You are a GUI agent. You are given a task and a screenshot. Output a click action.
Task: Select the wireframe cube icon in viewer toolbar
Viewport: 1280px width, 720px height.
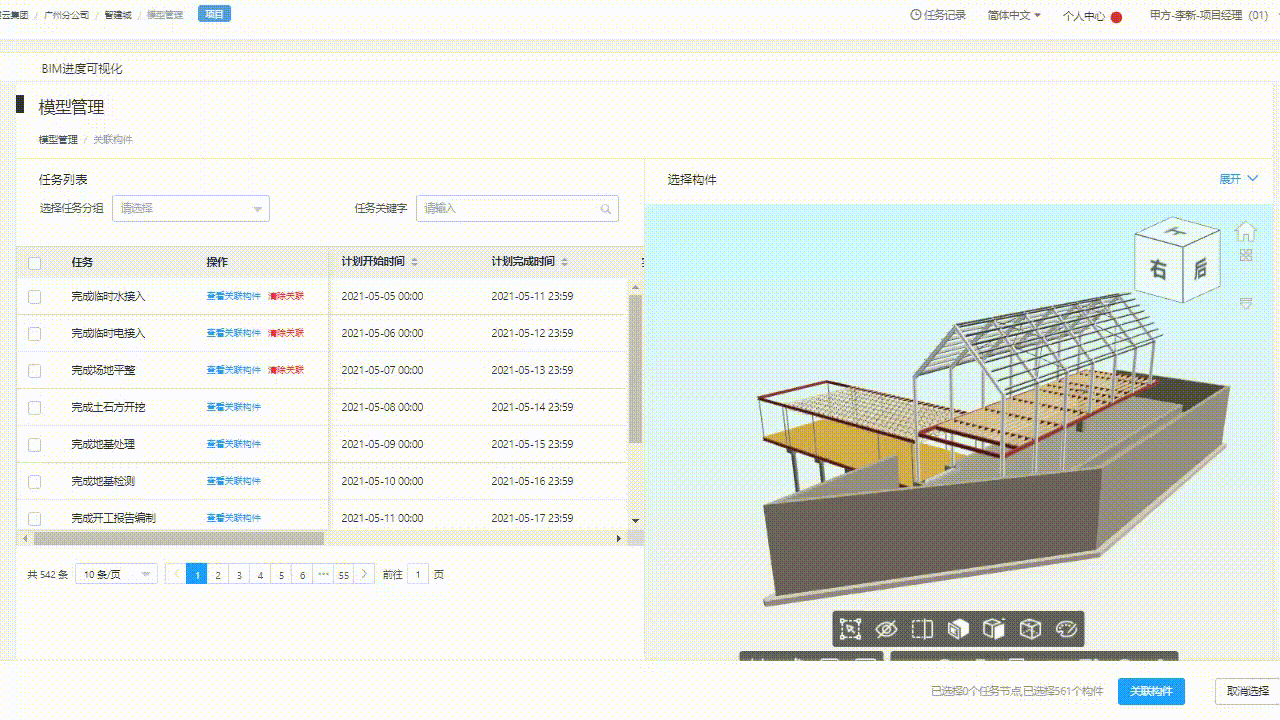(x=1030, y=629)
